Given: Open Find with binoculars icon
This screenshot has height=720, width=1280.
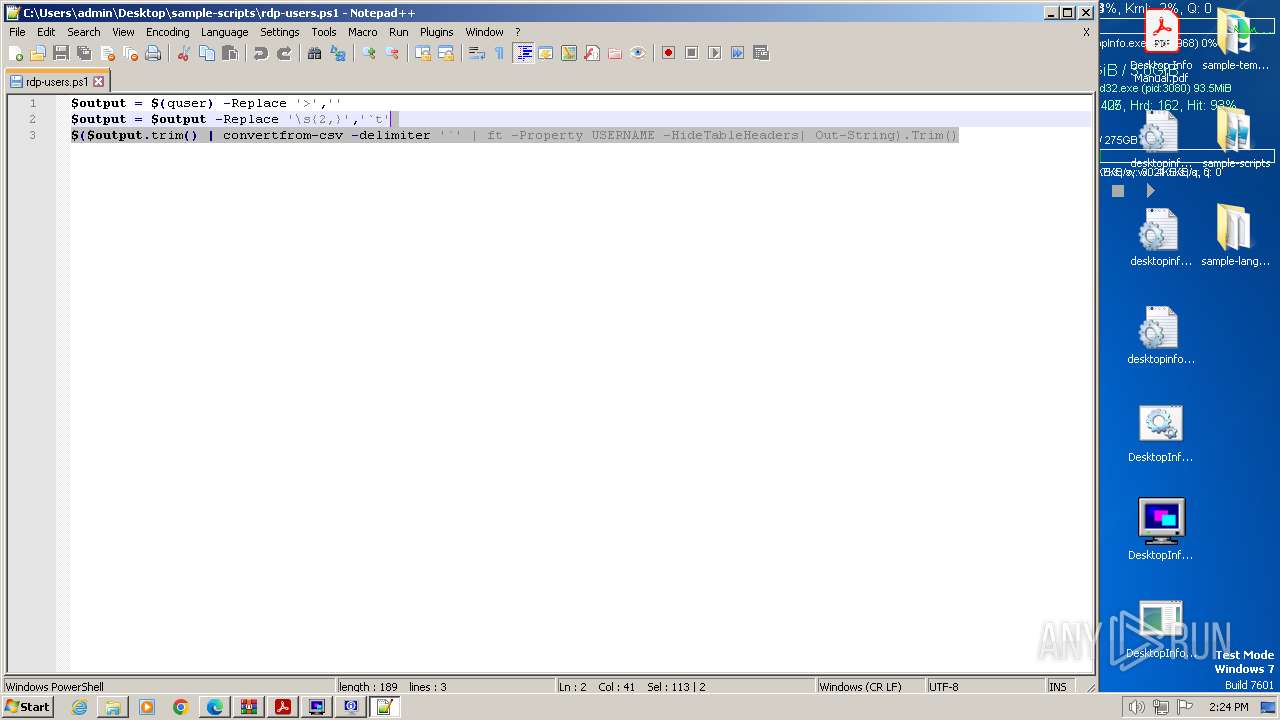Looking at the screenshot, I should pyautogui.click(x=315, y=53).
